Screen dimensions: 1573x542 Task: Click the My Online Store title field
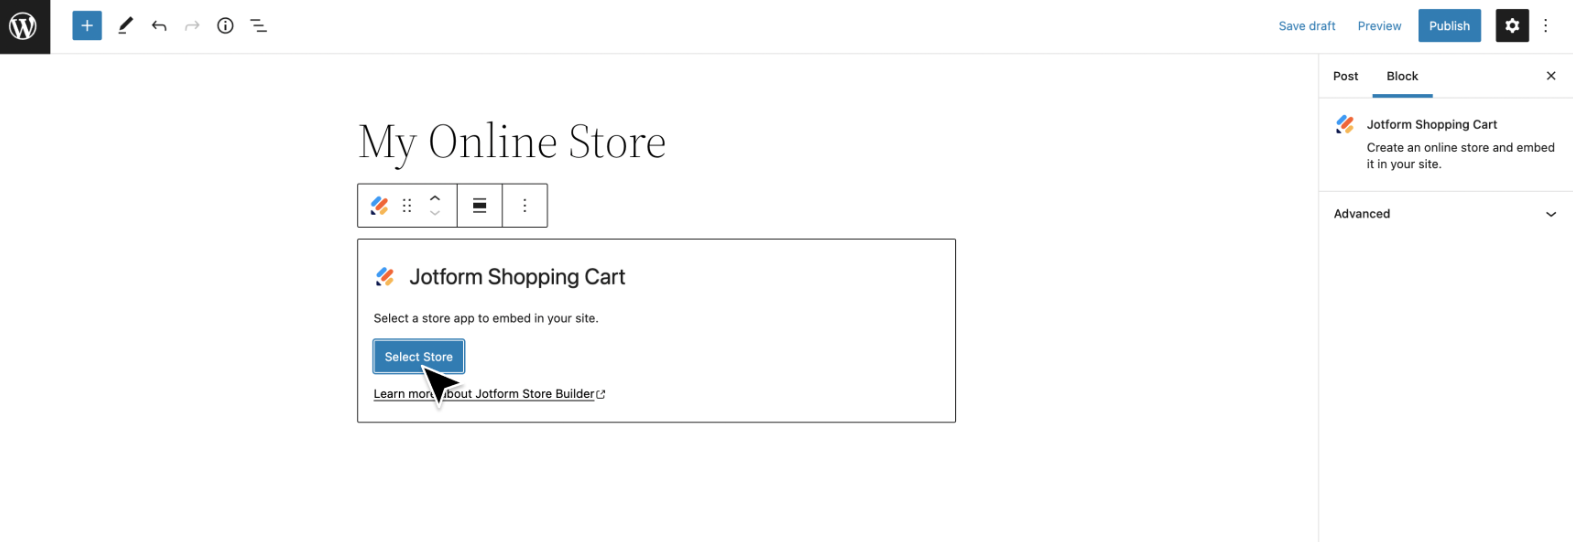coord(512,142)
